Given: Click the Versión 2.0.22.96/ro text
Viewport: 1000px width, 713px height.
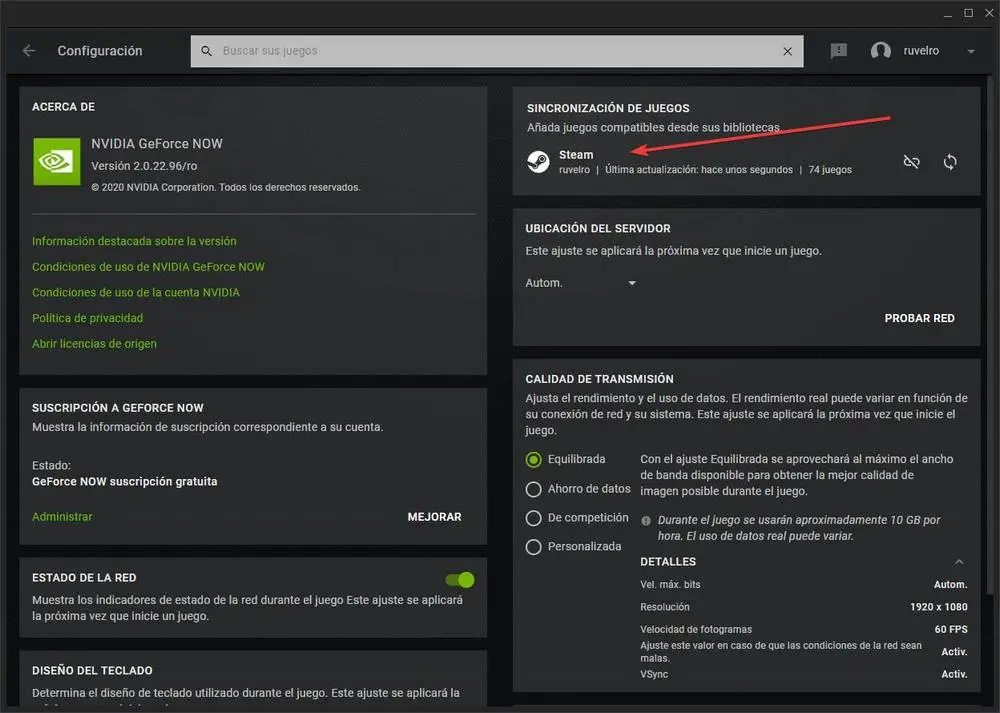Looking at the screenshot, I should pyautogui.click(x=144, y=166).
